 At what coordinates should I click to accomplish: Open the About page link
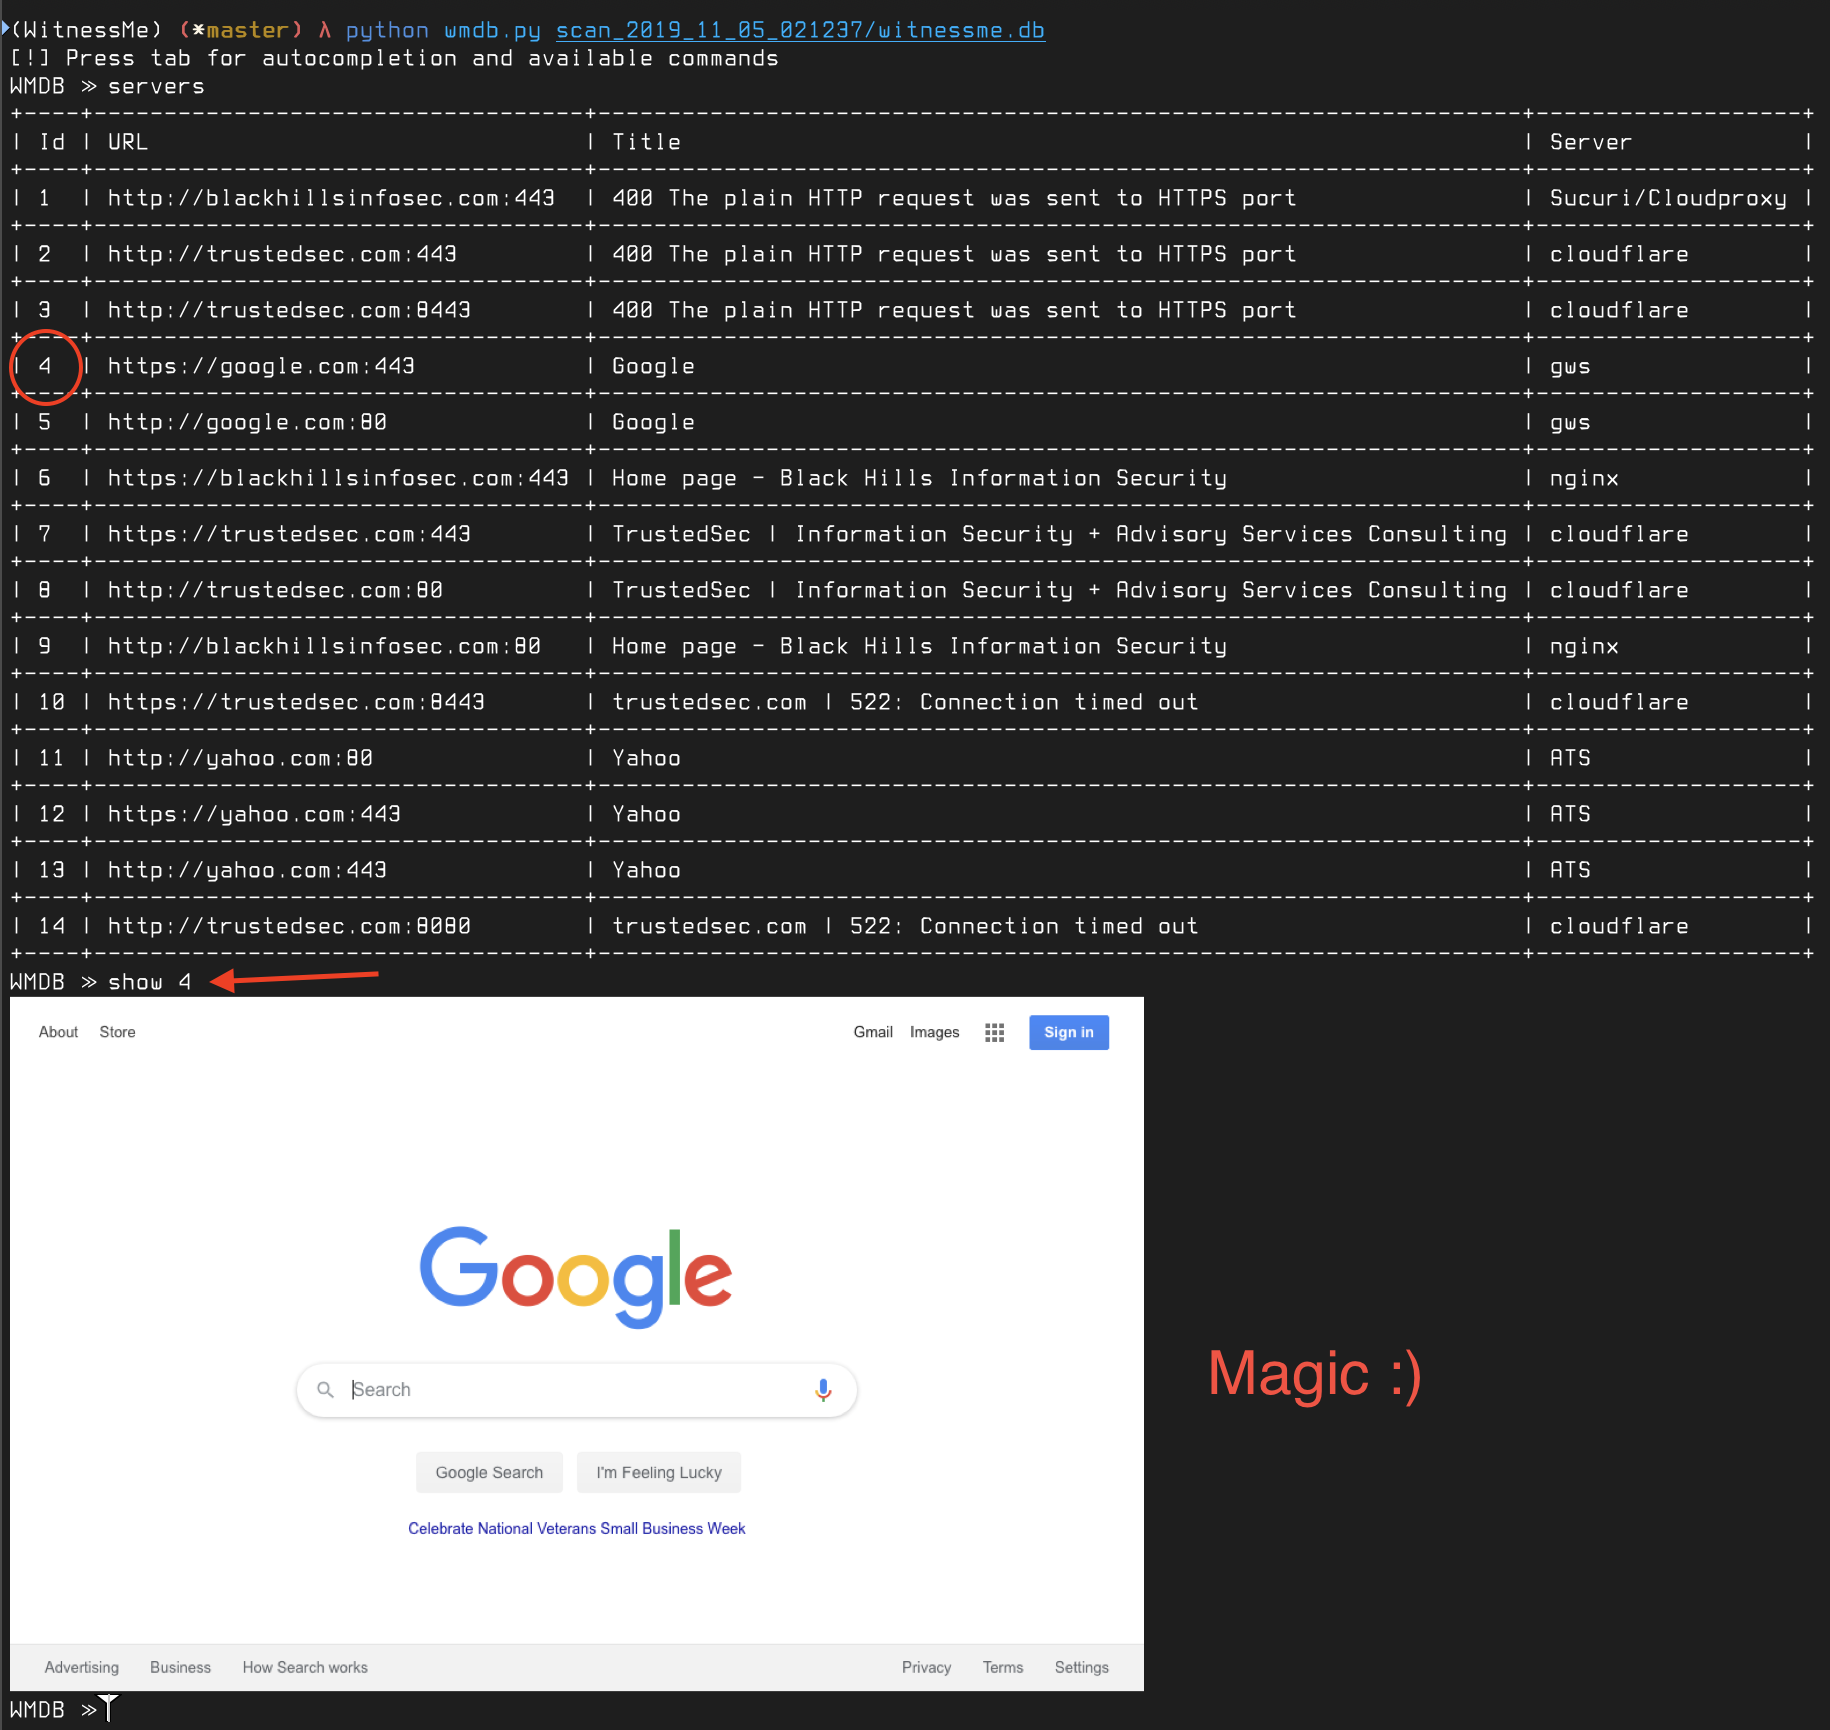click(x=57, y=1031)
